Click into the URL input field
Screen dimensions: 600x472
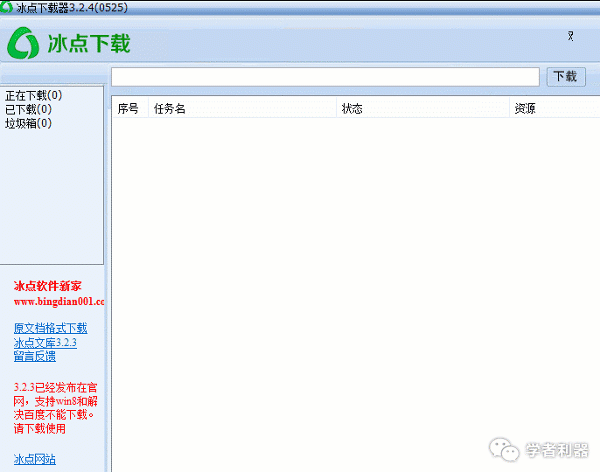pyautogui.click(x=325, y=77)
